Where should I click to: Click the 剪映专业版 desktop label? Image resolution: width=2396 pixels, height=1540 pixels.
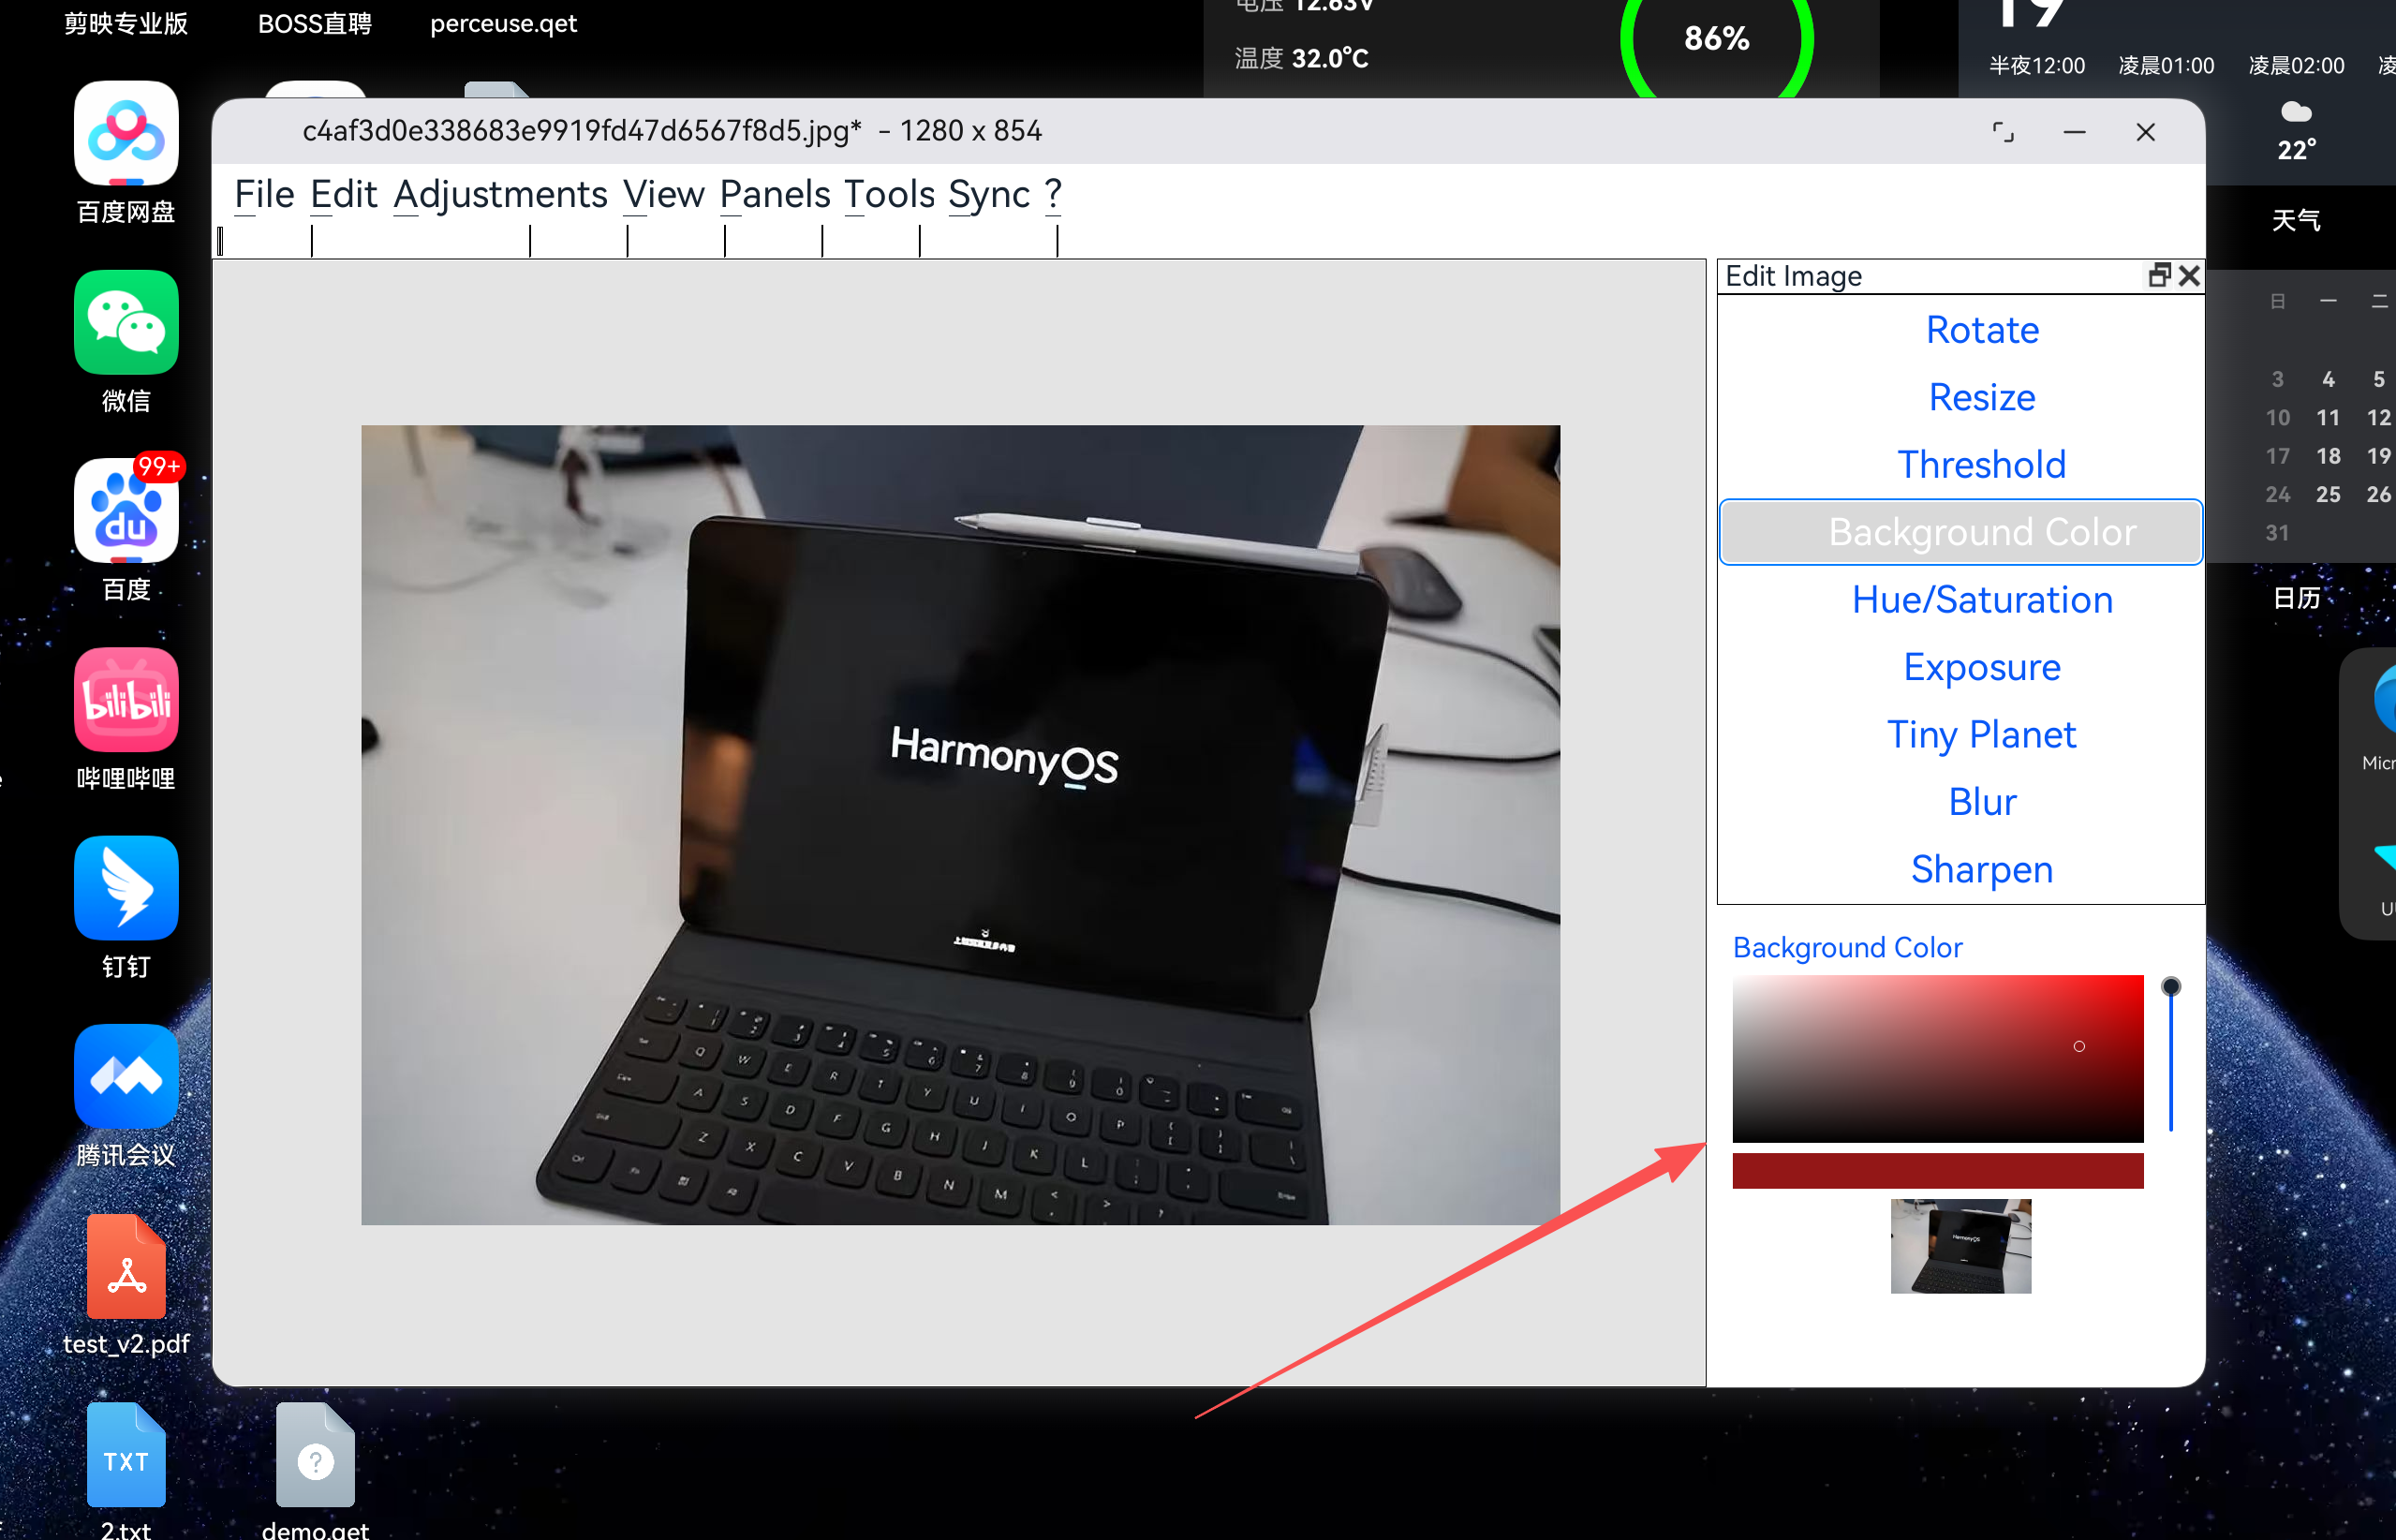click(126, 24)
